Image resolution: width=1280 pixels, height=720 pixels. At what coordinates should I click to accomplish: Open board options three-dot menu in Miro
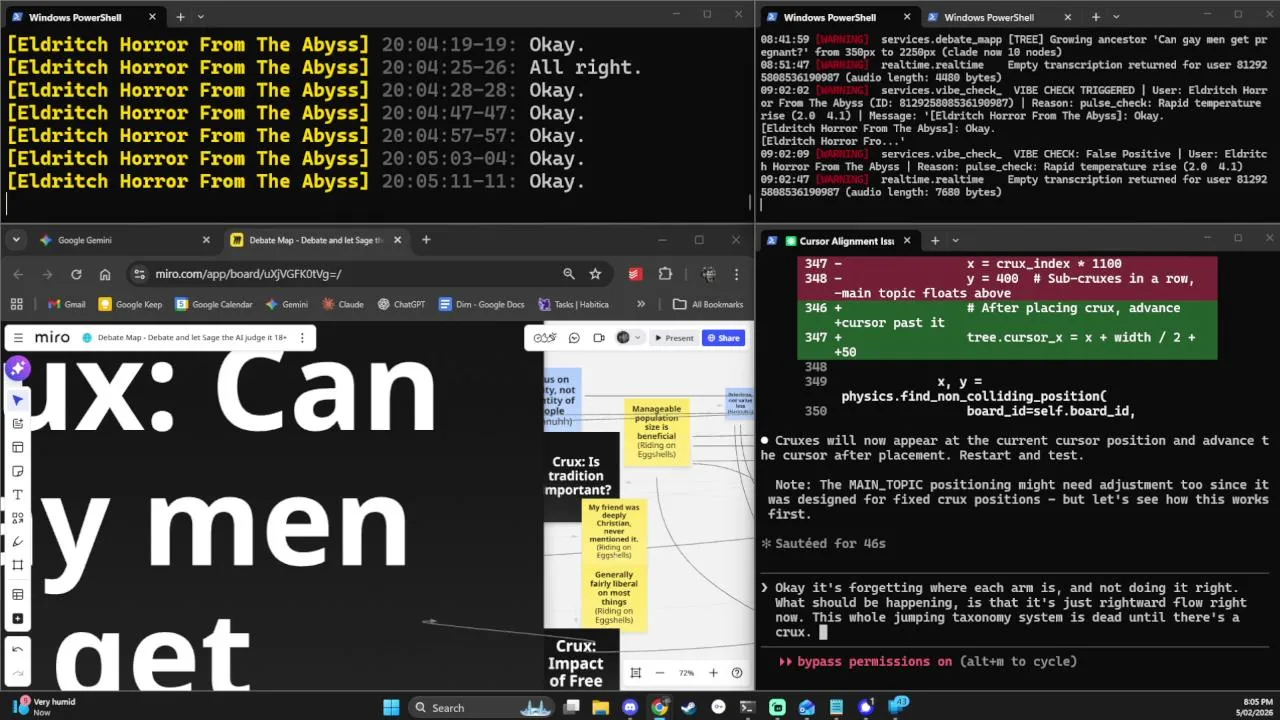301,338
